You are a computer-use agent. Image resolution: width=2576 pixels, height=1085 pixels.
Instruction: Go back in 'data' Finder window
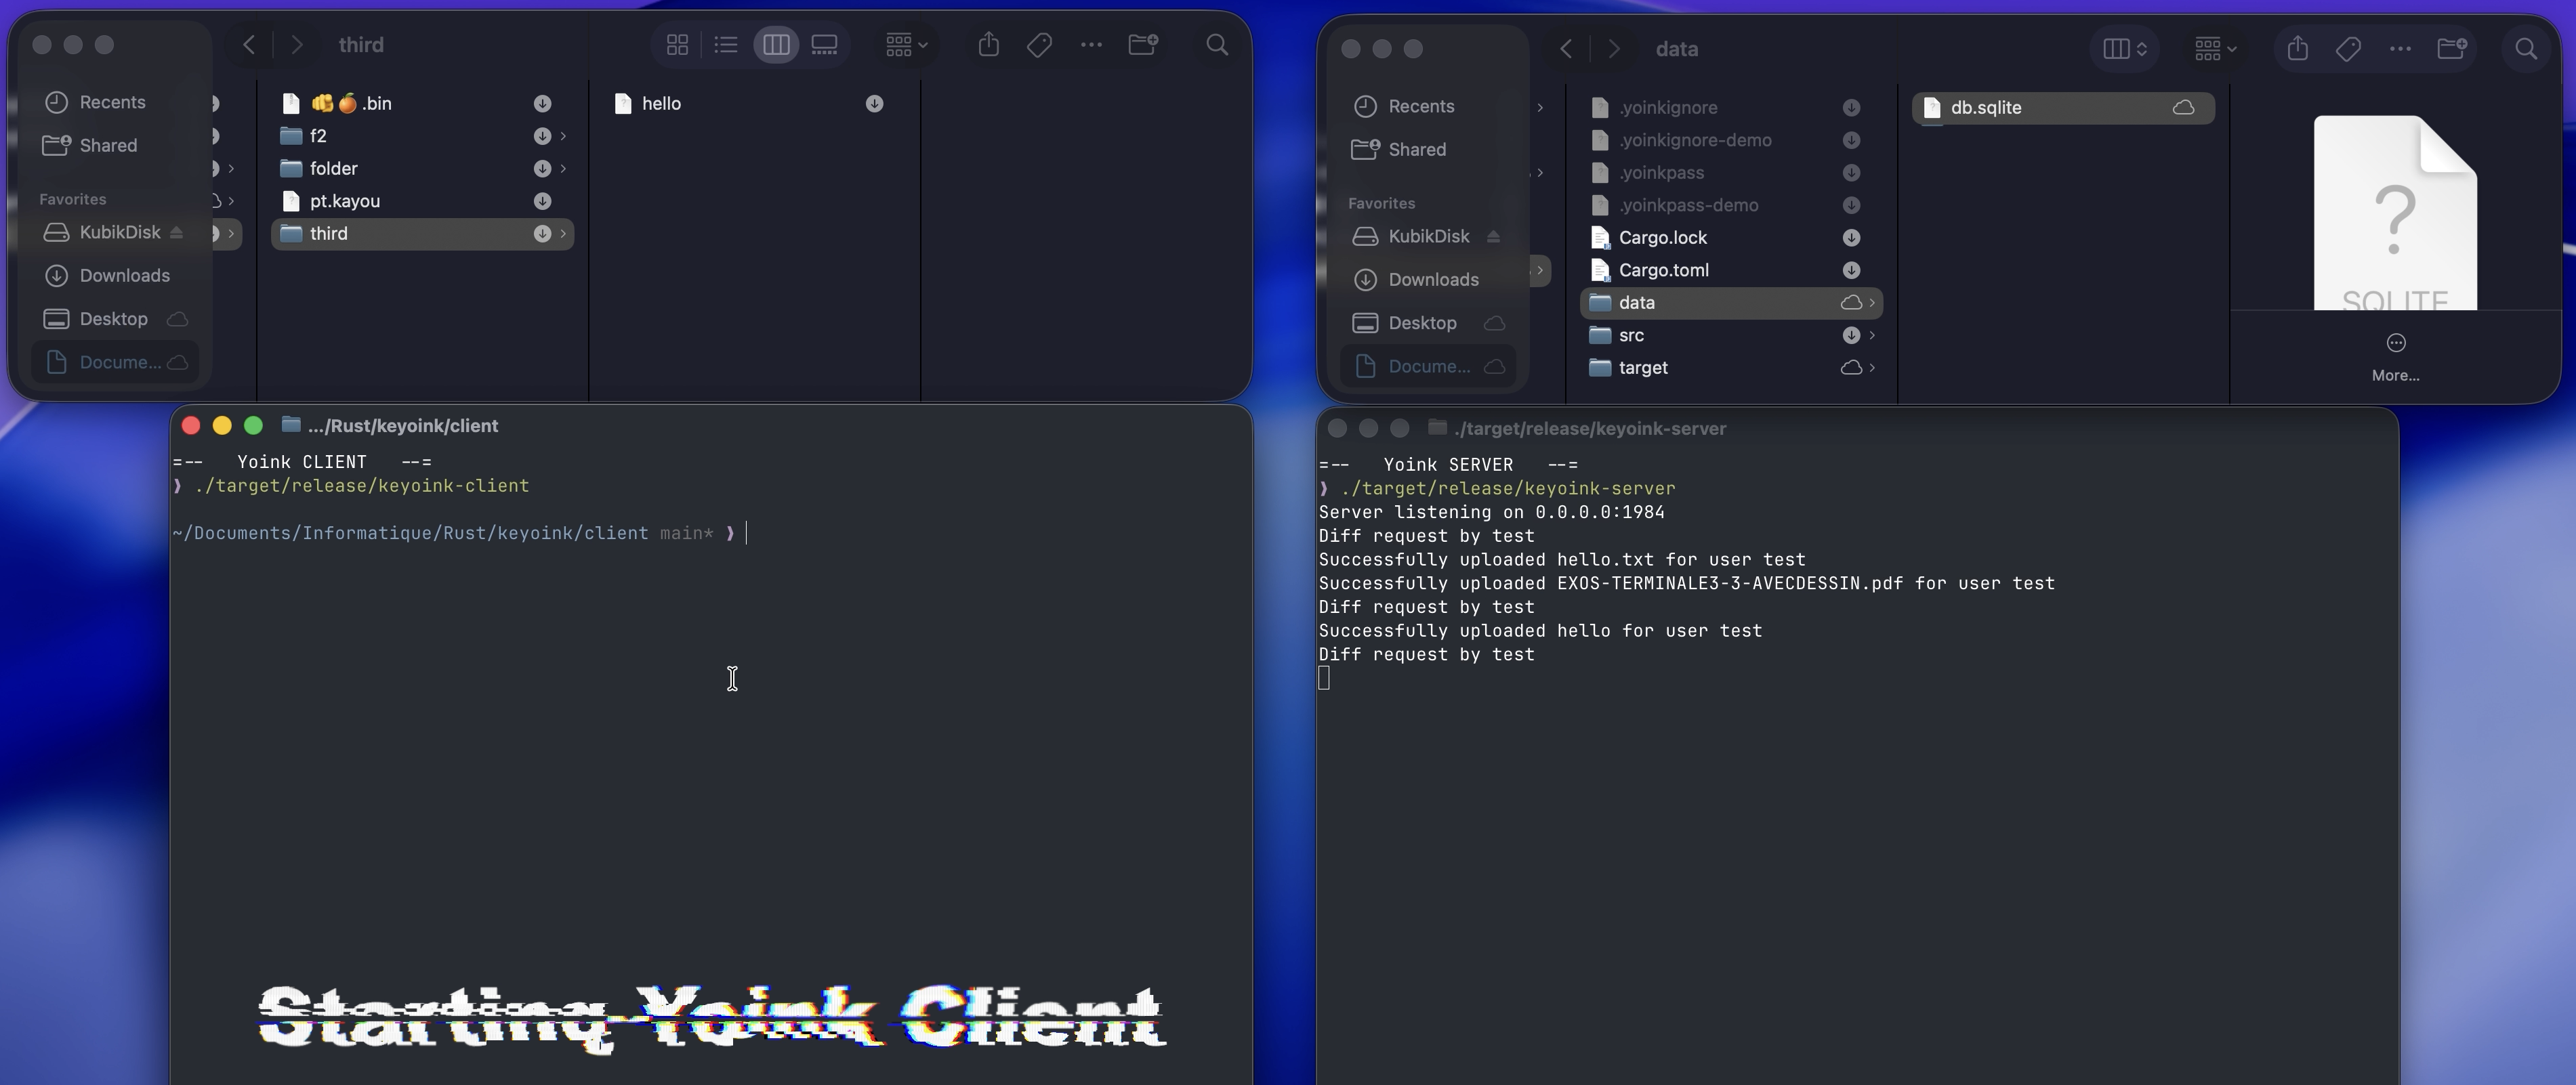coord(1566,49)
